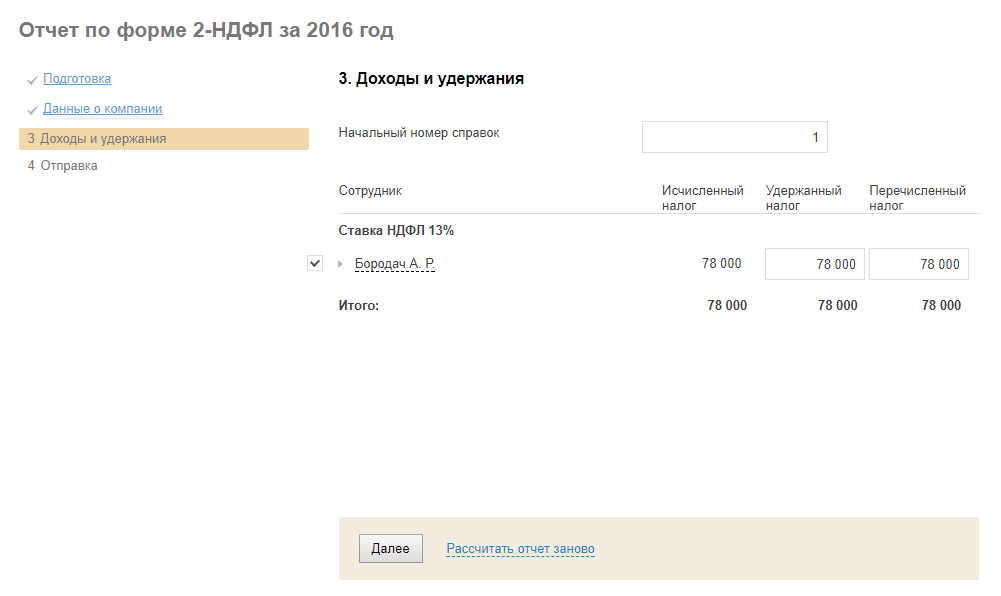1001x596 pixels.
Task: Click the checkmark icon beside Данные о компании
Action: click(x=33, y=110)
